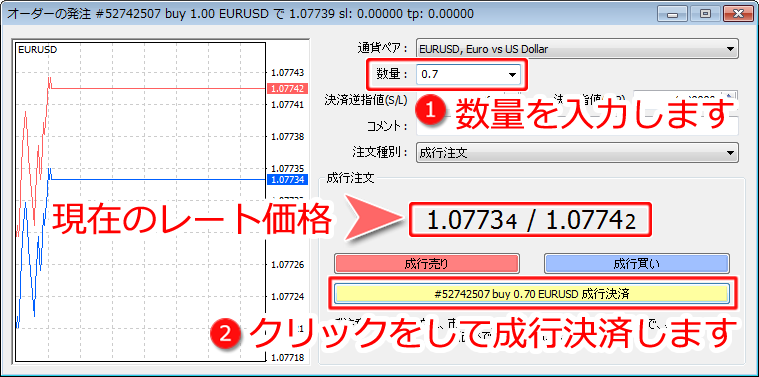Click the EURUSD label in the tick chart
Image resolution: width=759 pixels, height=377 pixels.
37,49
